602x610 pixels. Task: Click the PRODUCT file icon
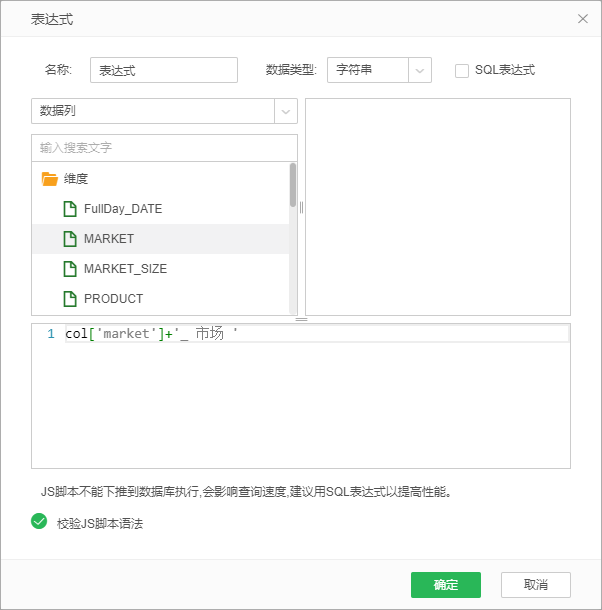[x=70, y=299]
